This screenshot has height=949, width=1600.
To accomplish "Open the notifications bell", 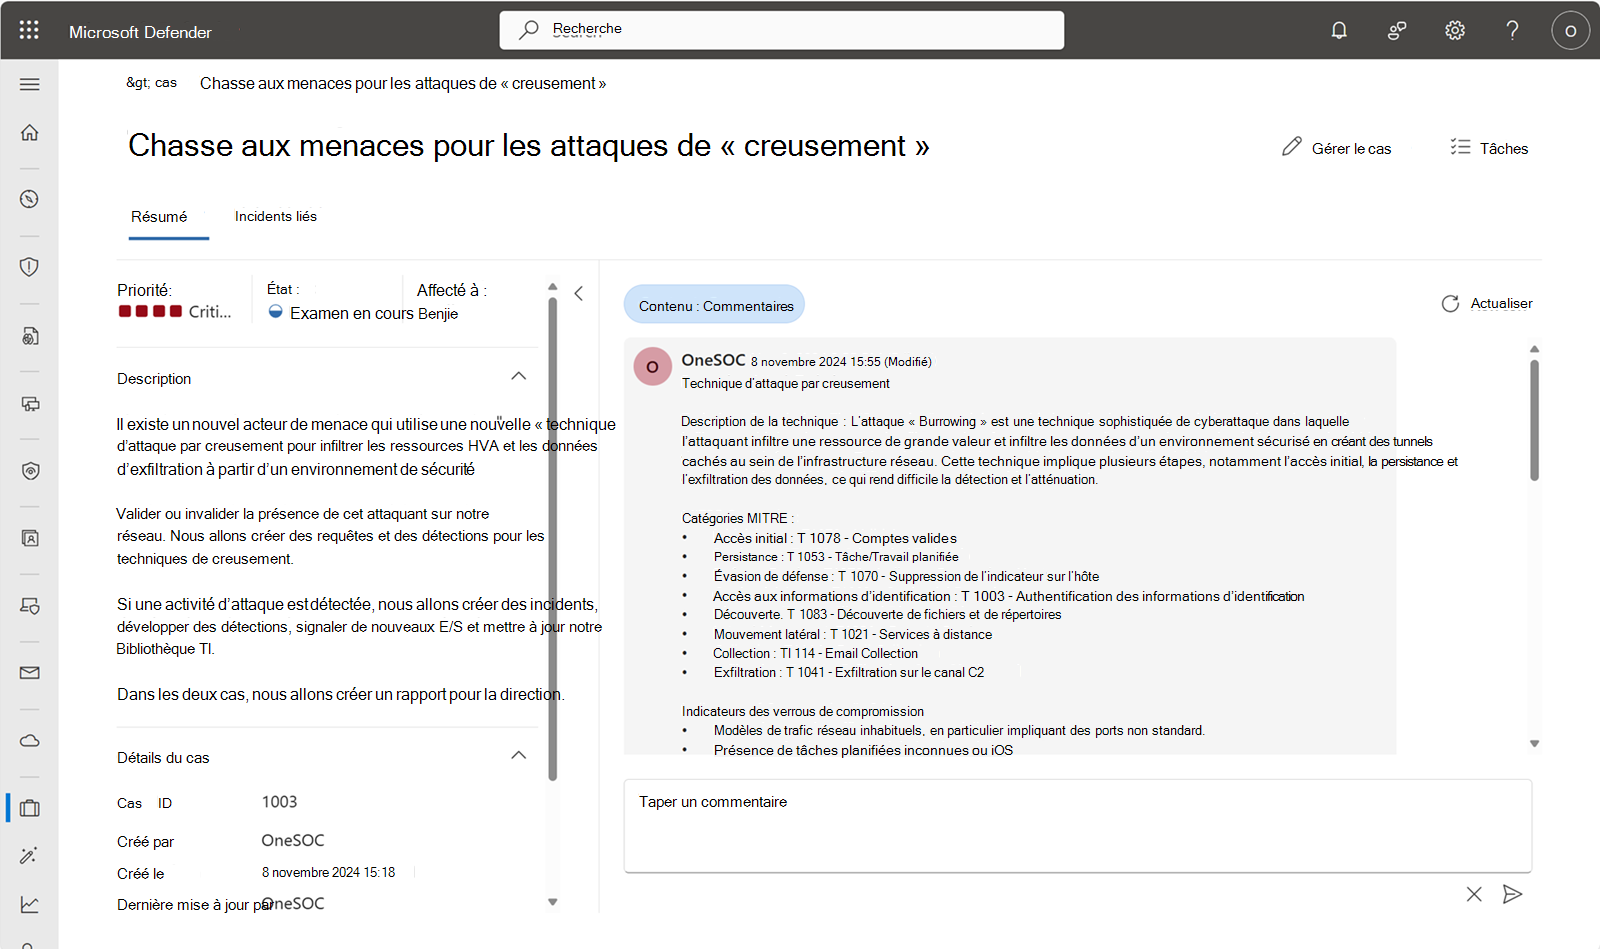I will coord(1338,30).
